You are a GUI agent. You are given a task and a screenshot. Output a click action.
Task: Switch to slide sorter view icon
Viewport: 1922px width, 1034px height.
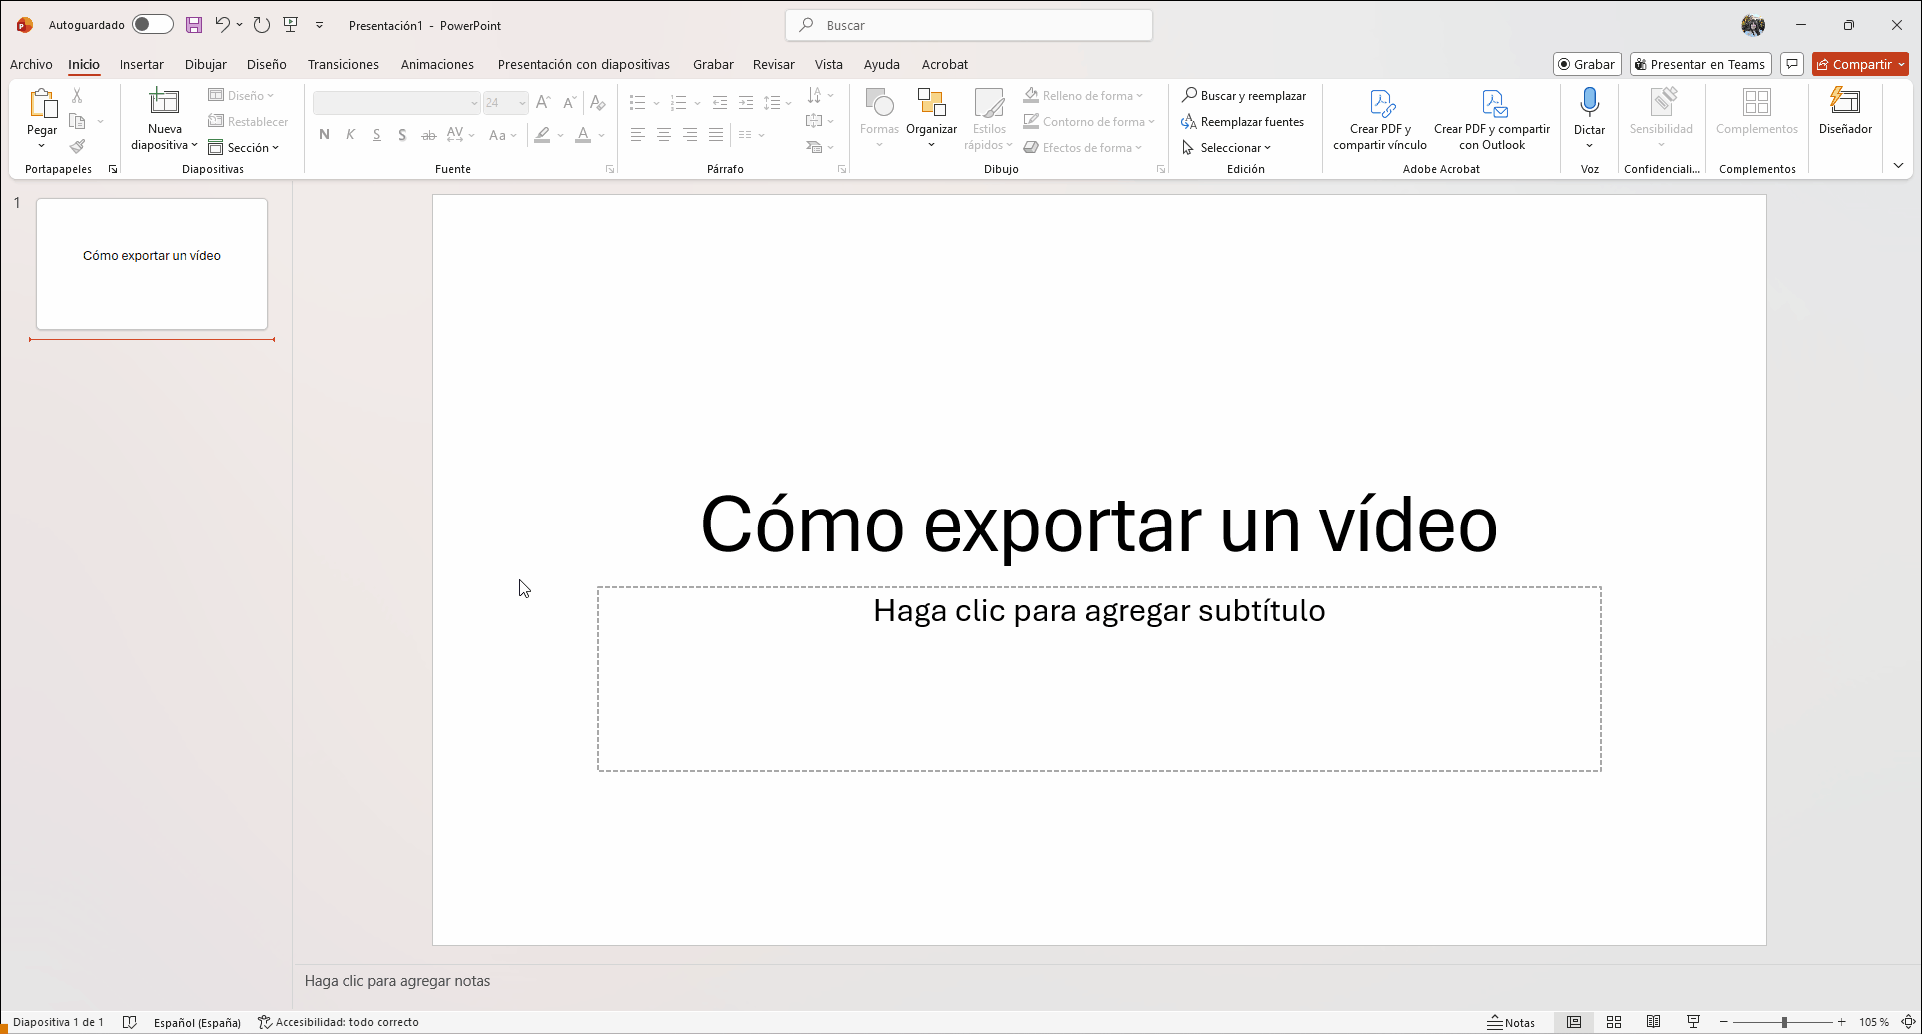click(x=1614, y=1022)
